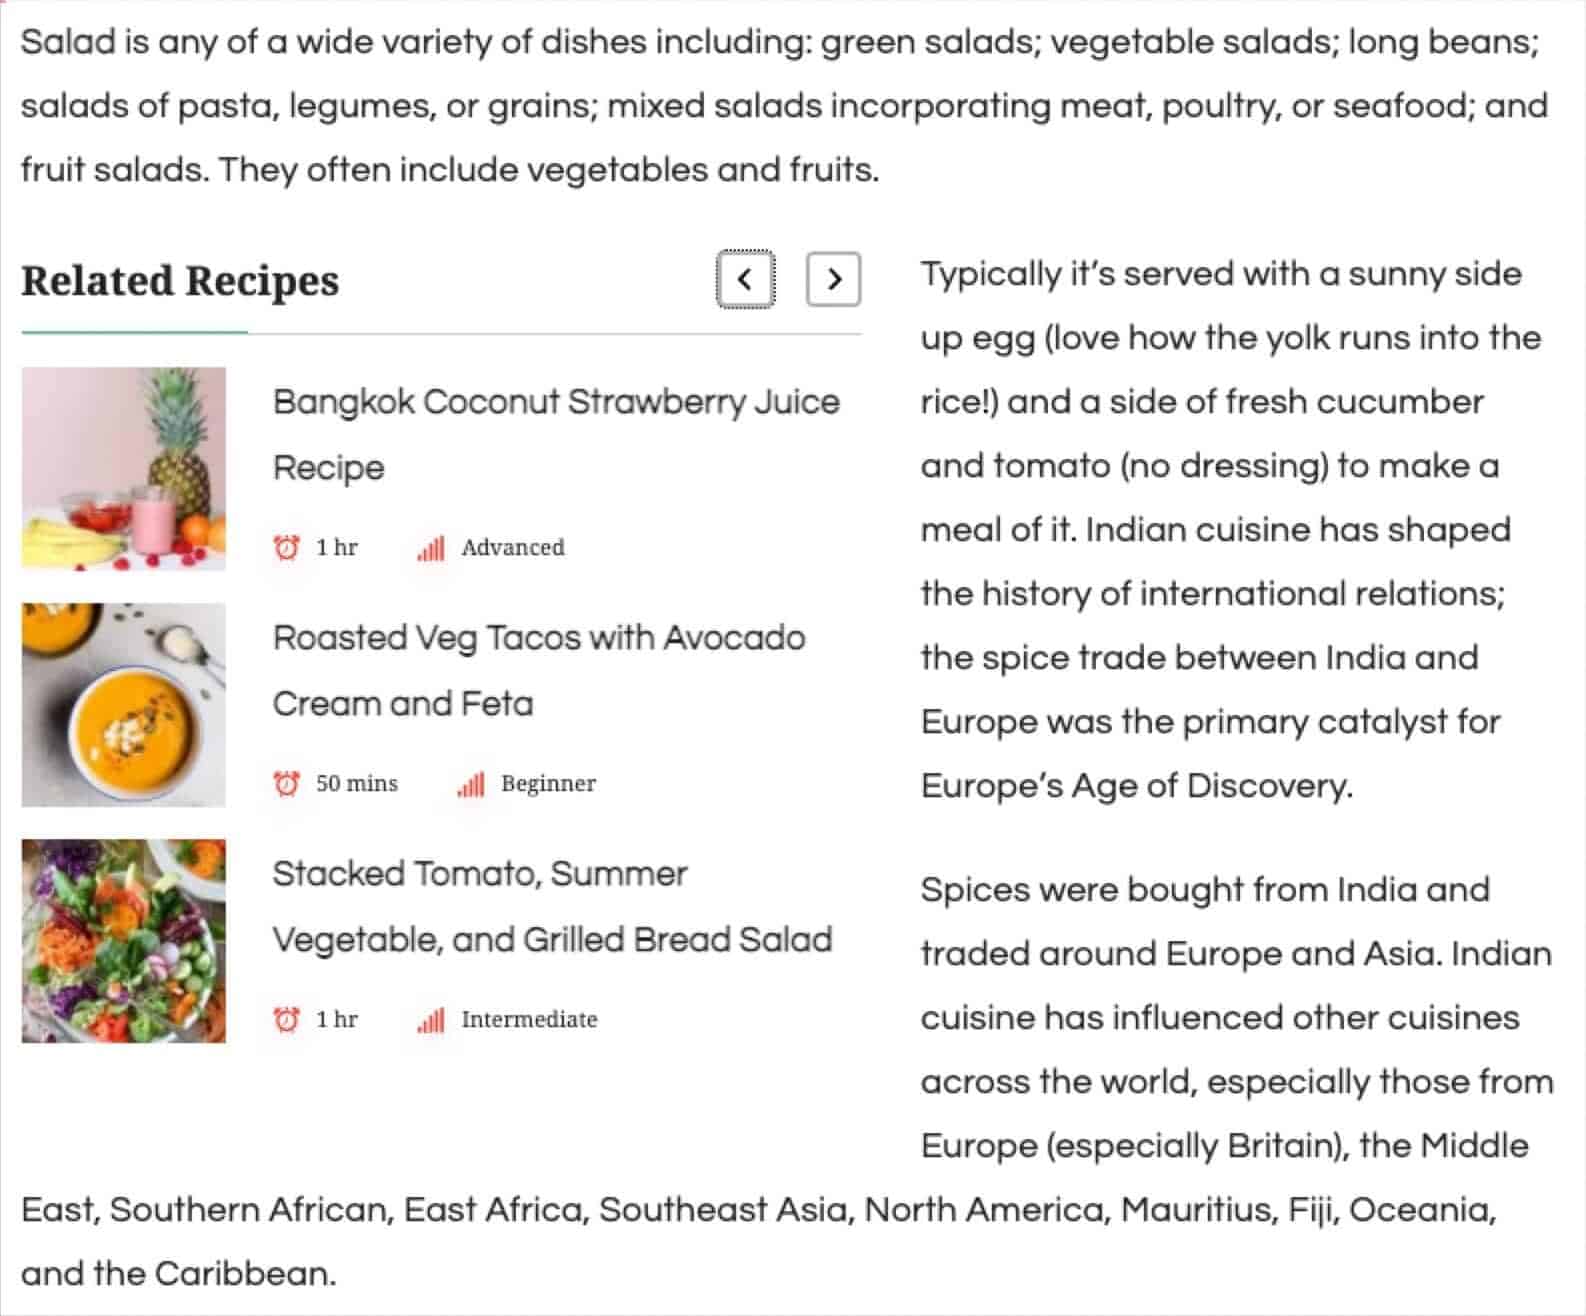Click the difficulty bars icon next to Advanced
The width and height of the screenshot is (1586, 1316).
coord(431,548)
